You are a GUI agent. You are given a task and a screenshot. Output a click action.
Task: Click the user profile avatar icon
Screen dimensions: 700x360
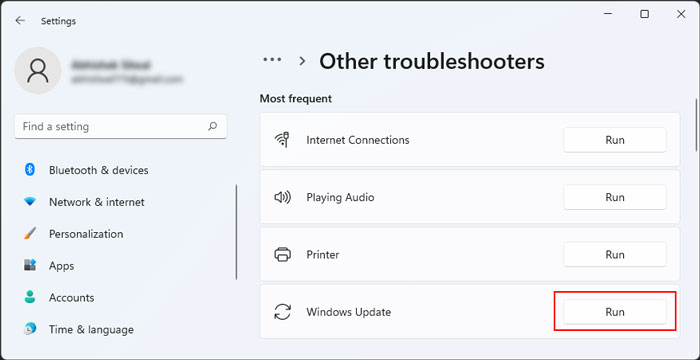click(x=38, y=71)
